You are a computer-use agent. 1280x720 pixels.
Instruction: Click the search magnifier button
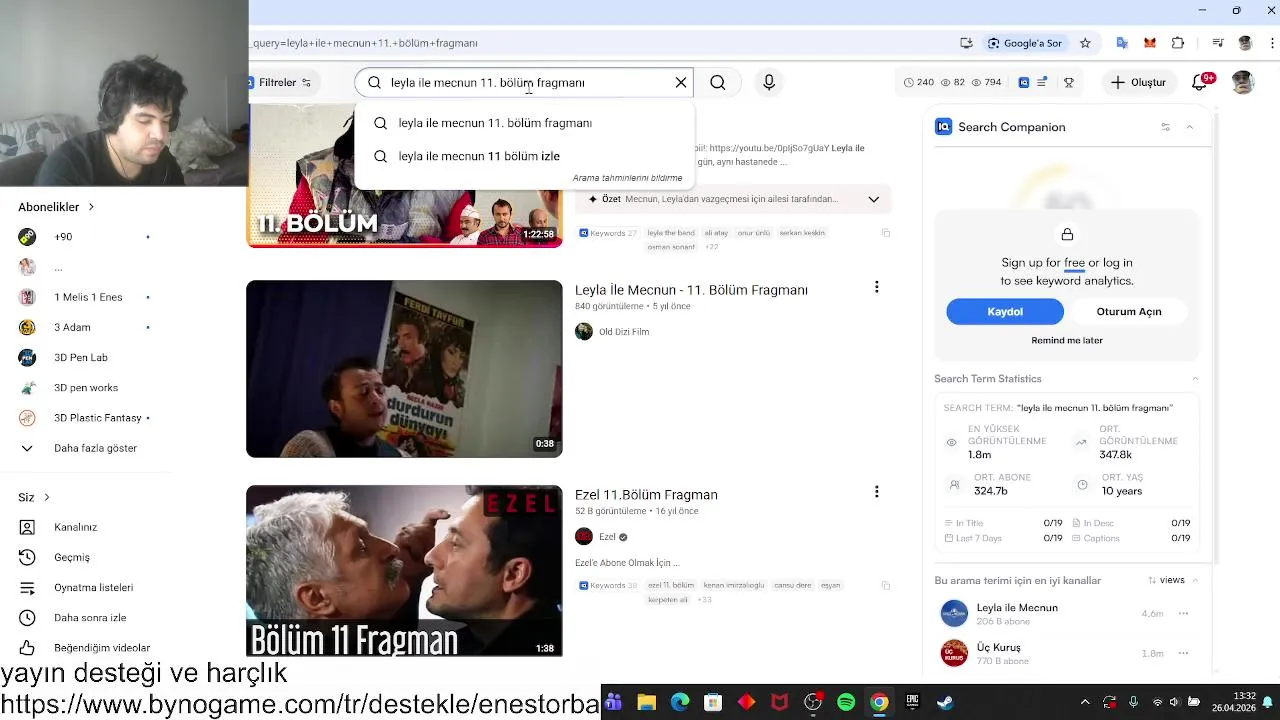click(718, 82)
